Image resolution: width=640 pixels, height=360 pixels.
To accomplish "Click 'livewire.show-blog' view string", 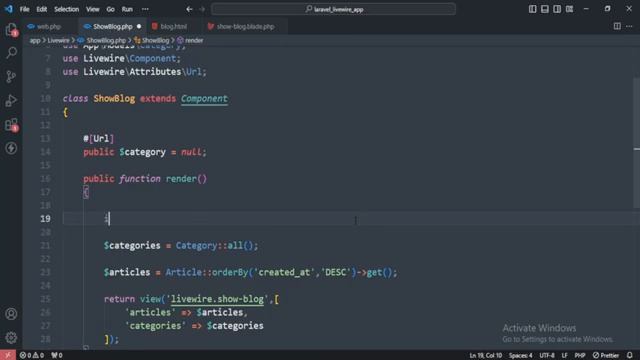I will [217, 299].
